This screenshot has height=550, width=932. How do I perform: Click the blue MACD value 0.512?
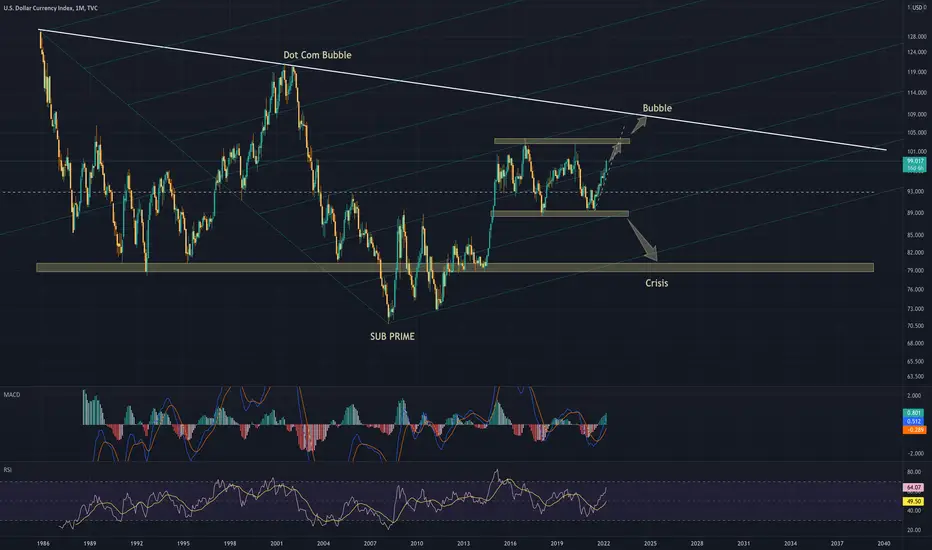(914, 421)
